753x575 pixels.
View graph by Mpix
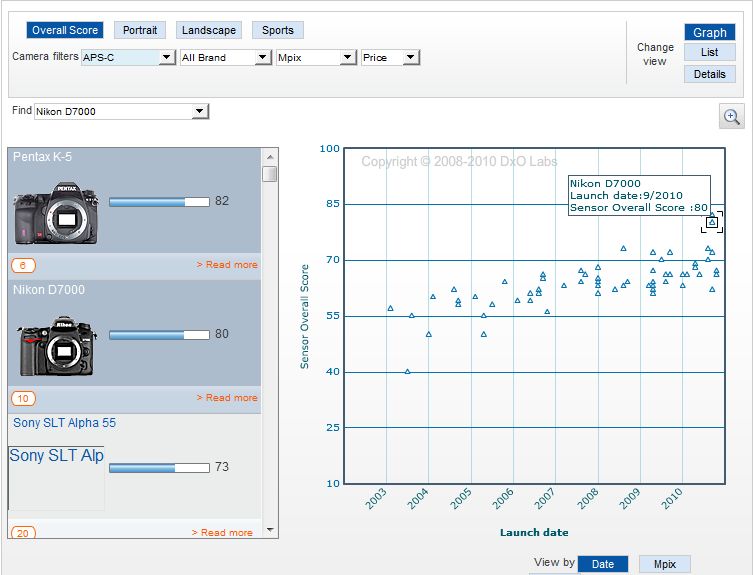665,564
